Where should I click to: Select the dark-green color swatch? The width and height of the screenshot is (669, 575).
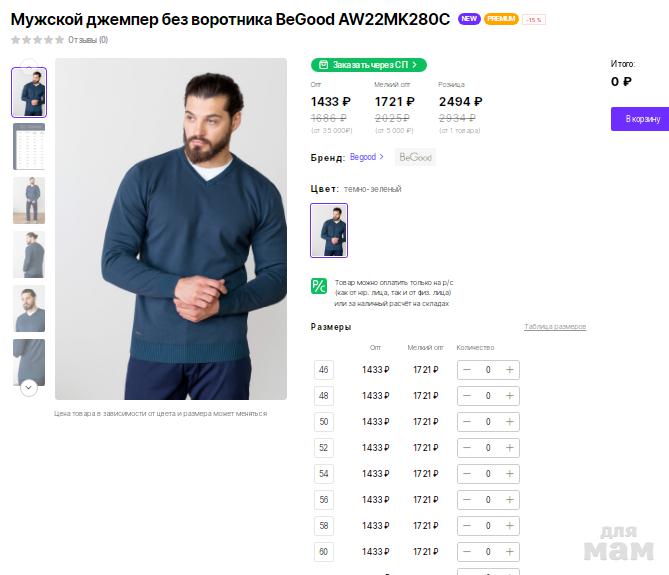pyautogui.click(x=329, y=230)
